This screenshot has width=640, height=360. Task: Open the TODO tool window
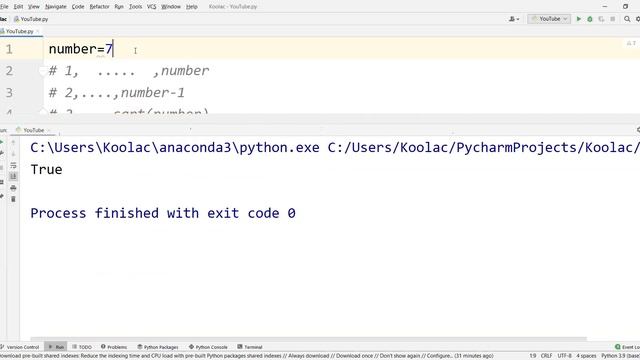82,347
